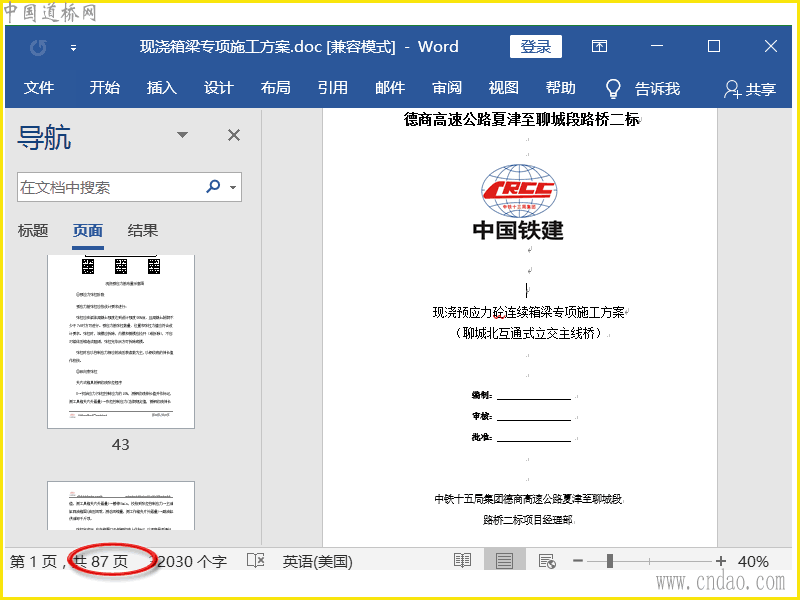800x600 pixels.
Task: Open the navigation pane options dropdown arrow
Action: pyautogui.click(x=182, y=135)
